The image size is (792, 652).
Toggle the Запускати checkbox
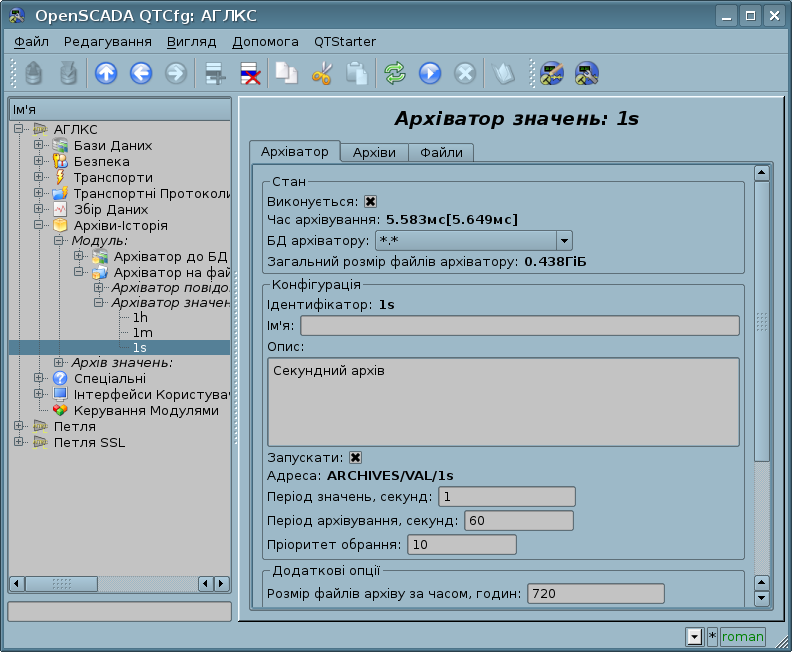pyautogui.click(x=356, y=458)
